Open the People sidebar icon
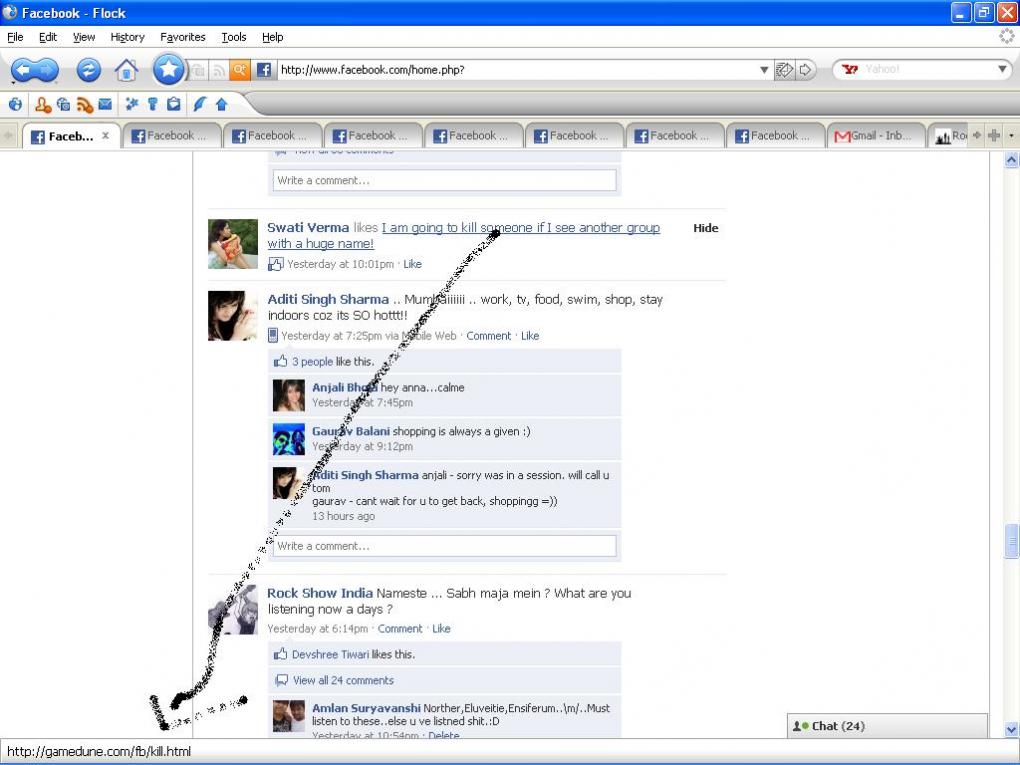The image size is (1020, 765). (43, 104)
